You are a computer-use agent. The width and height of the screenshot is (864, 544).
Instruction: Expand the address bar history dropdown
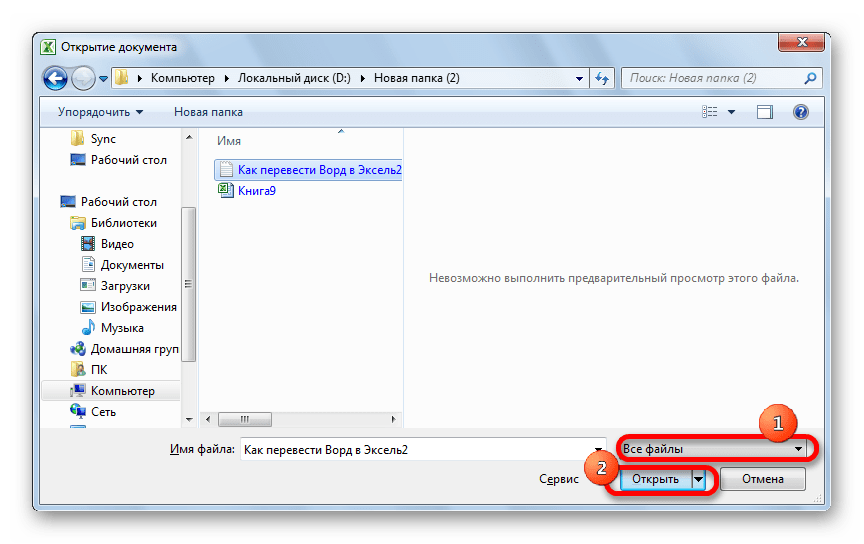point(579,78)
